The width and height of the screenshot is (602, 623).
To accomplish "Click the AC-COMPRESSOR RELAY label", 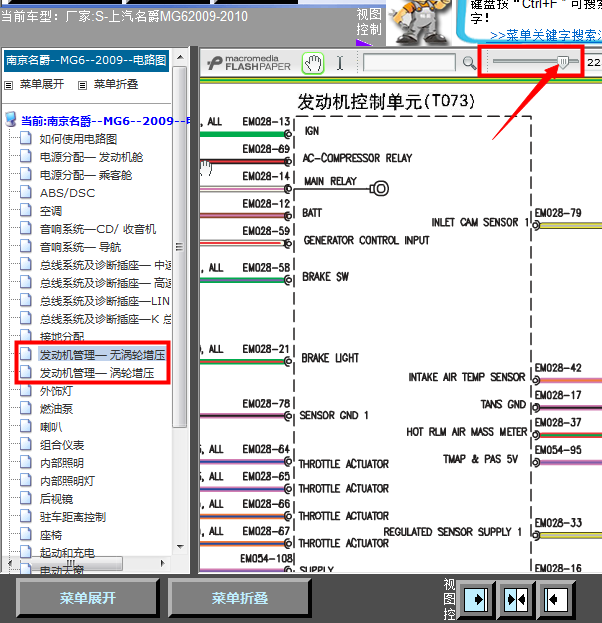I will (358, 158).
